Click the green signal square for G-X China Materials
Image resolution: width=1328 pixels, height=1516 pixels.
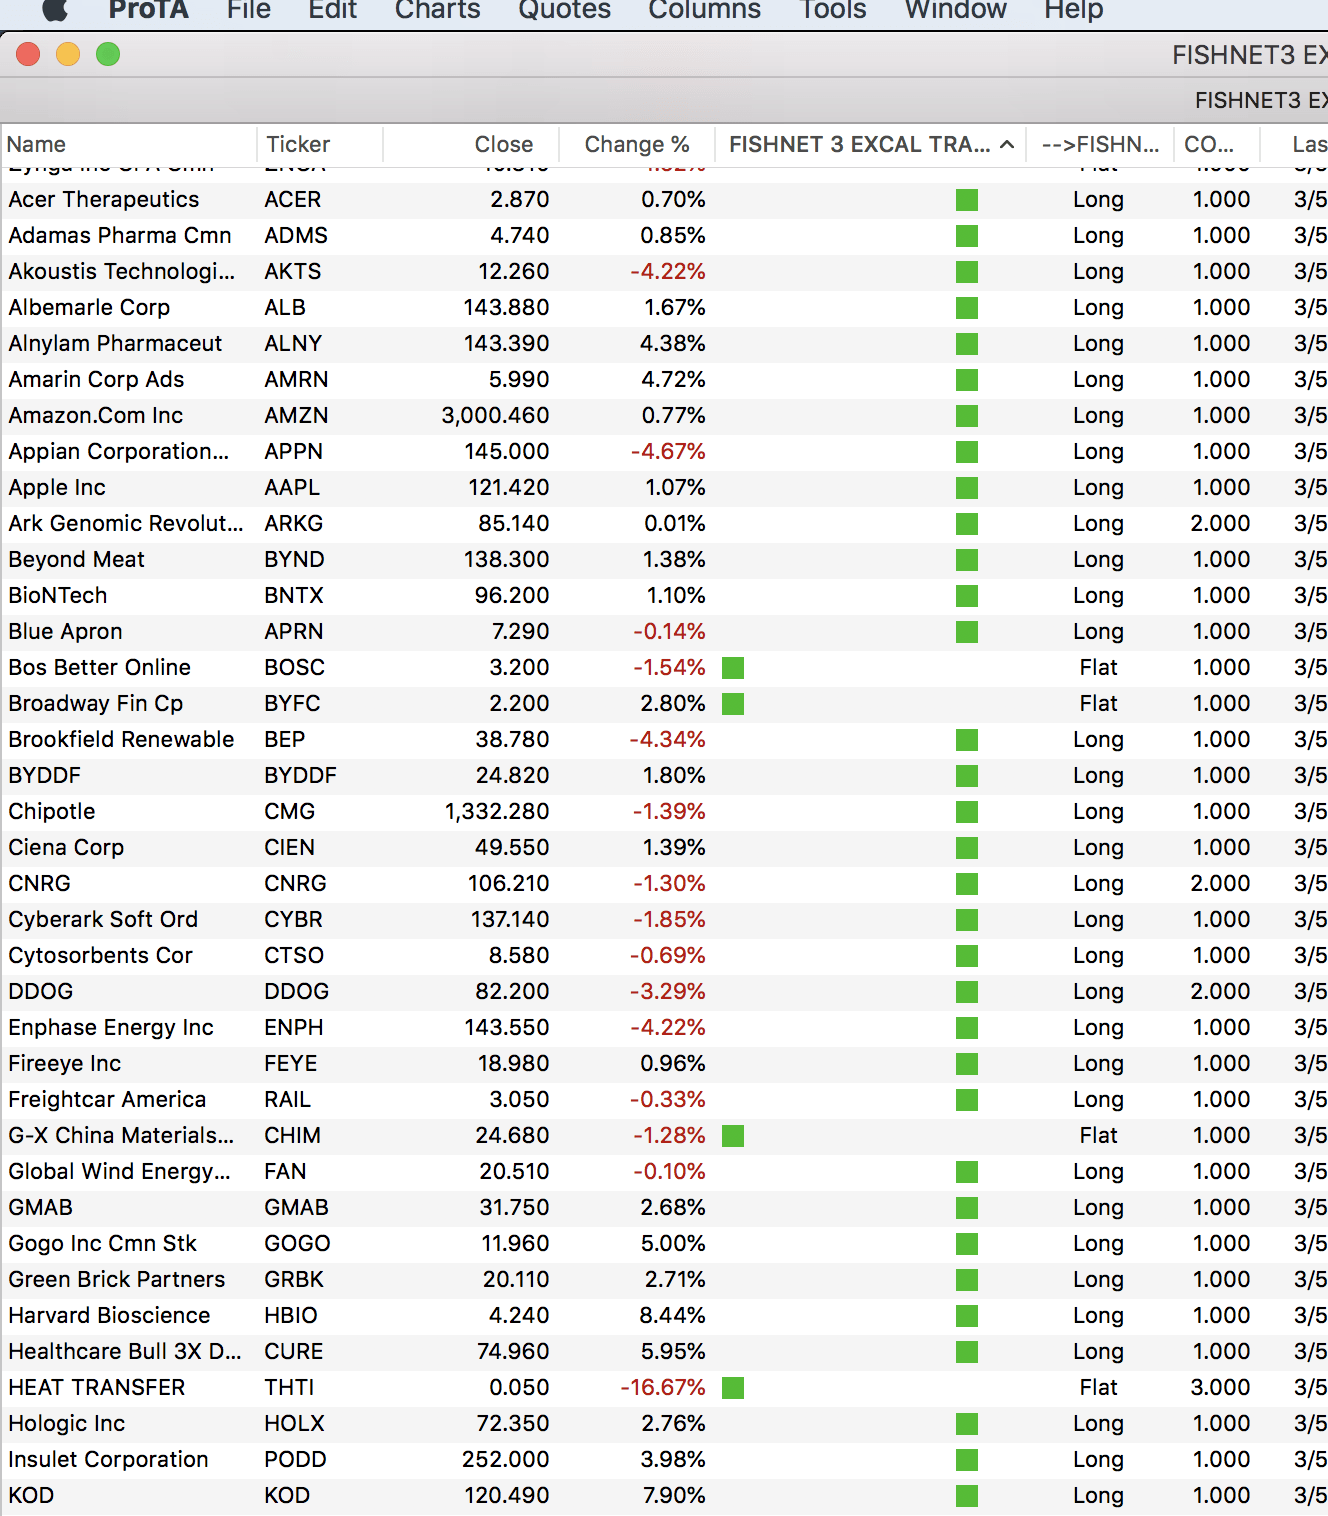point(733,1136)
